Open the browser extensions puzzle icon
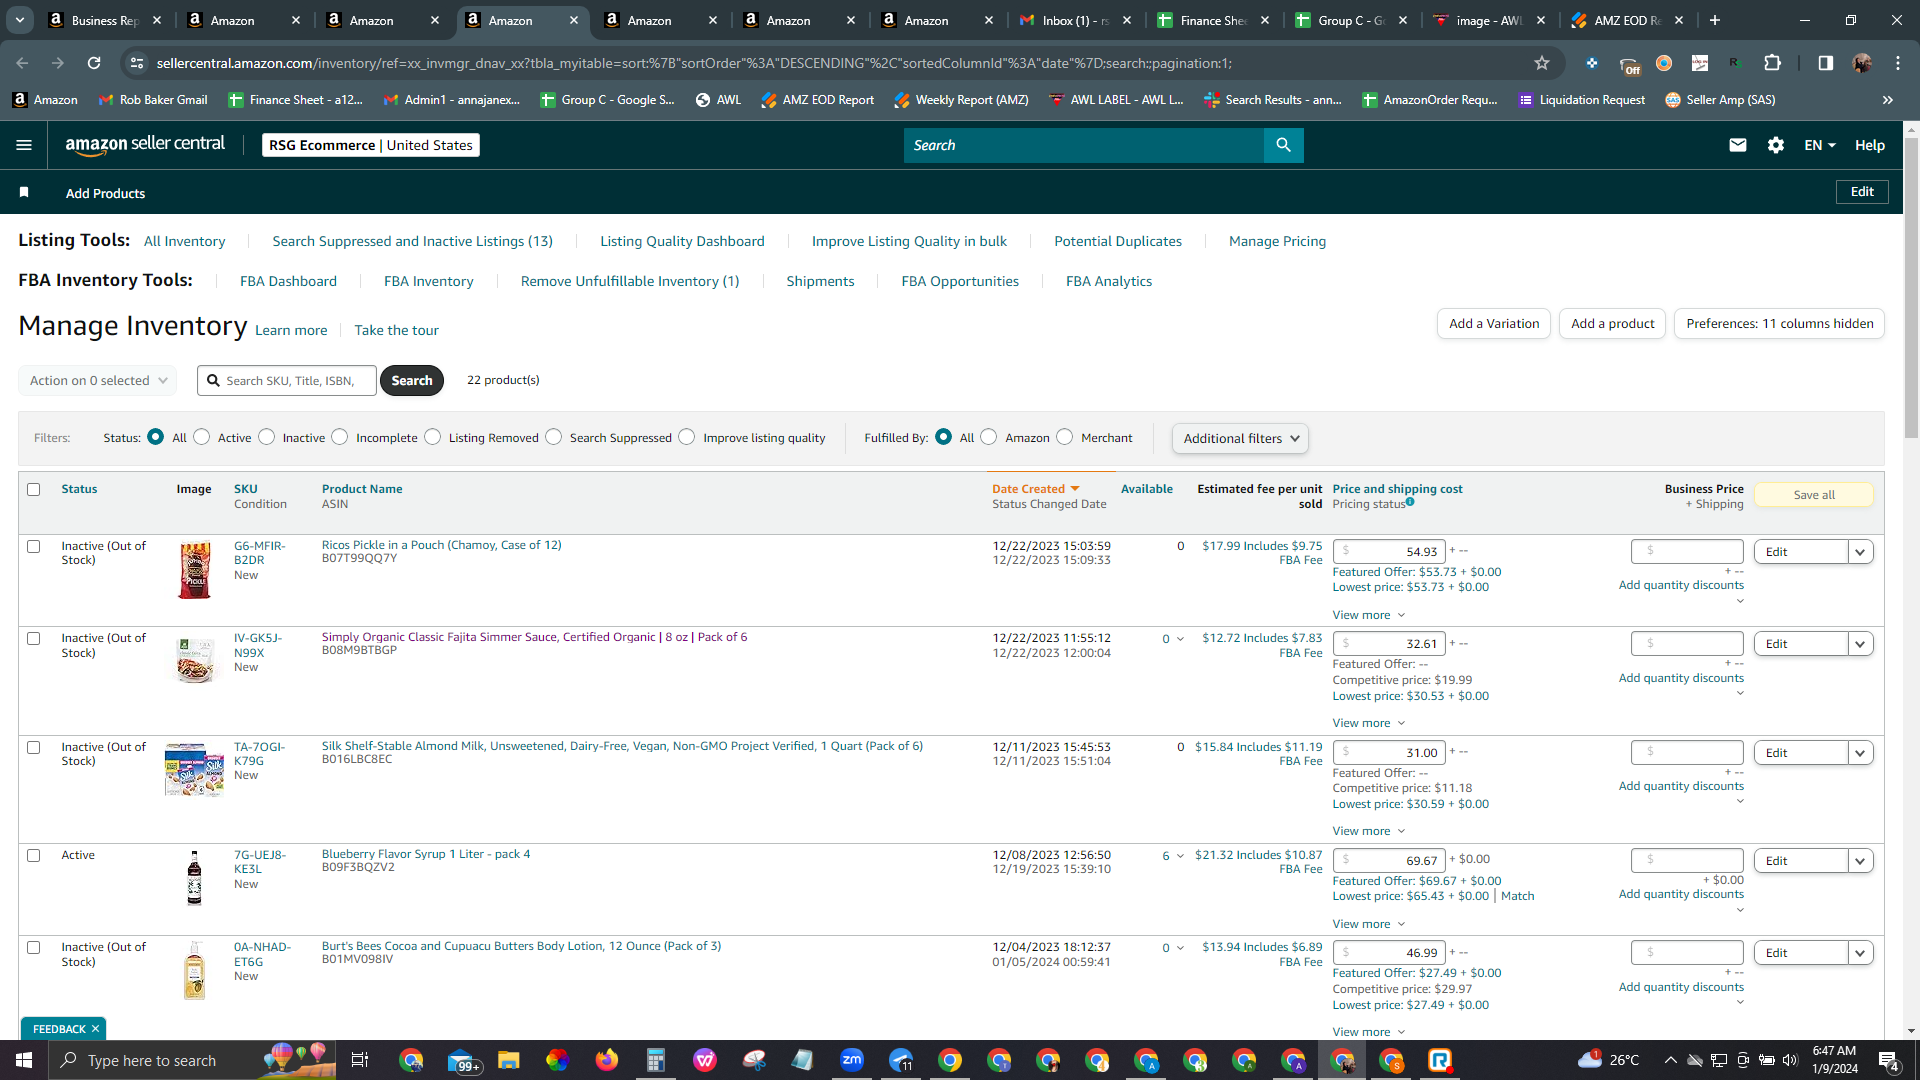 [x=1773, y=63]
